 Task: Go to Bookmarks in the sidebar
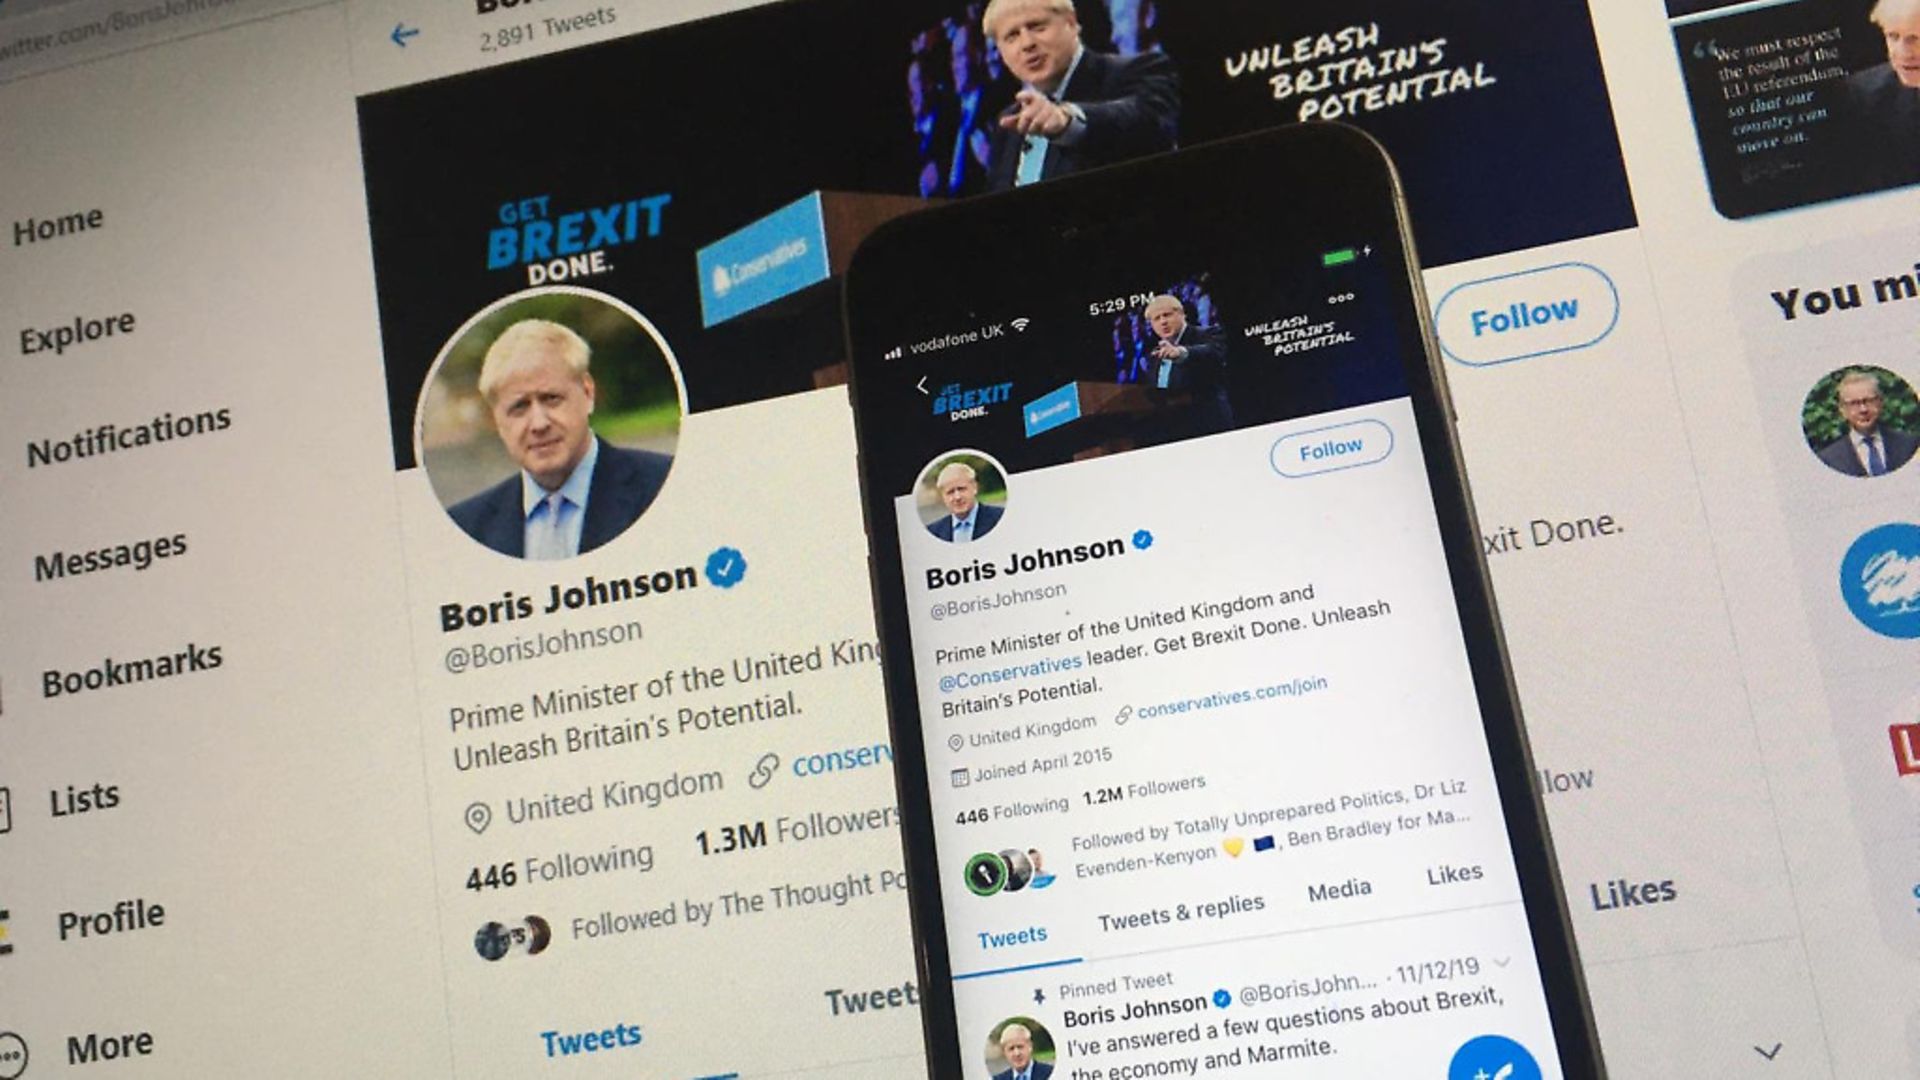pos(131,670)
